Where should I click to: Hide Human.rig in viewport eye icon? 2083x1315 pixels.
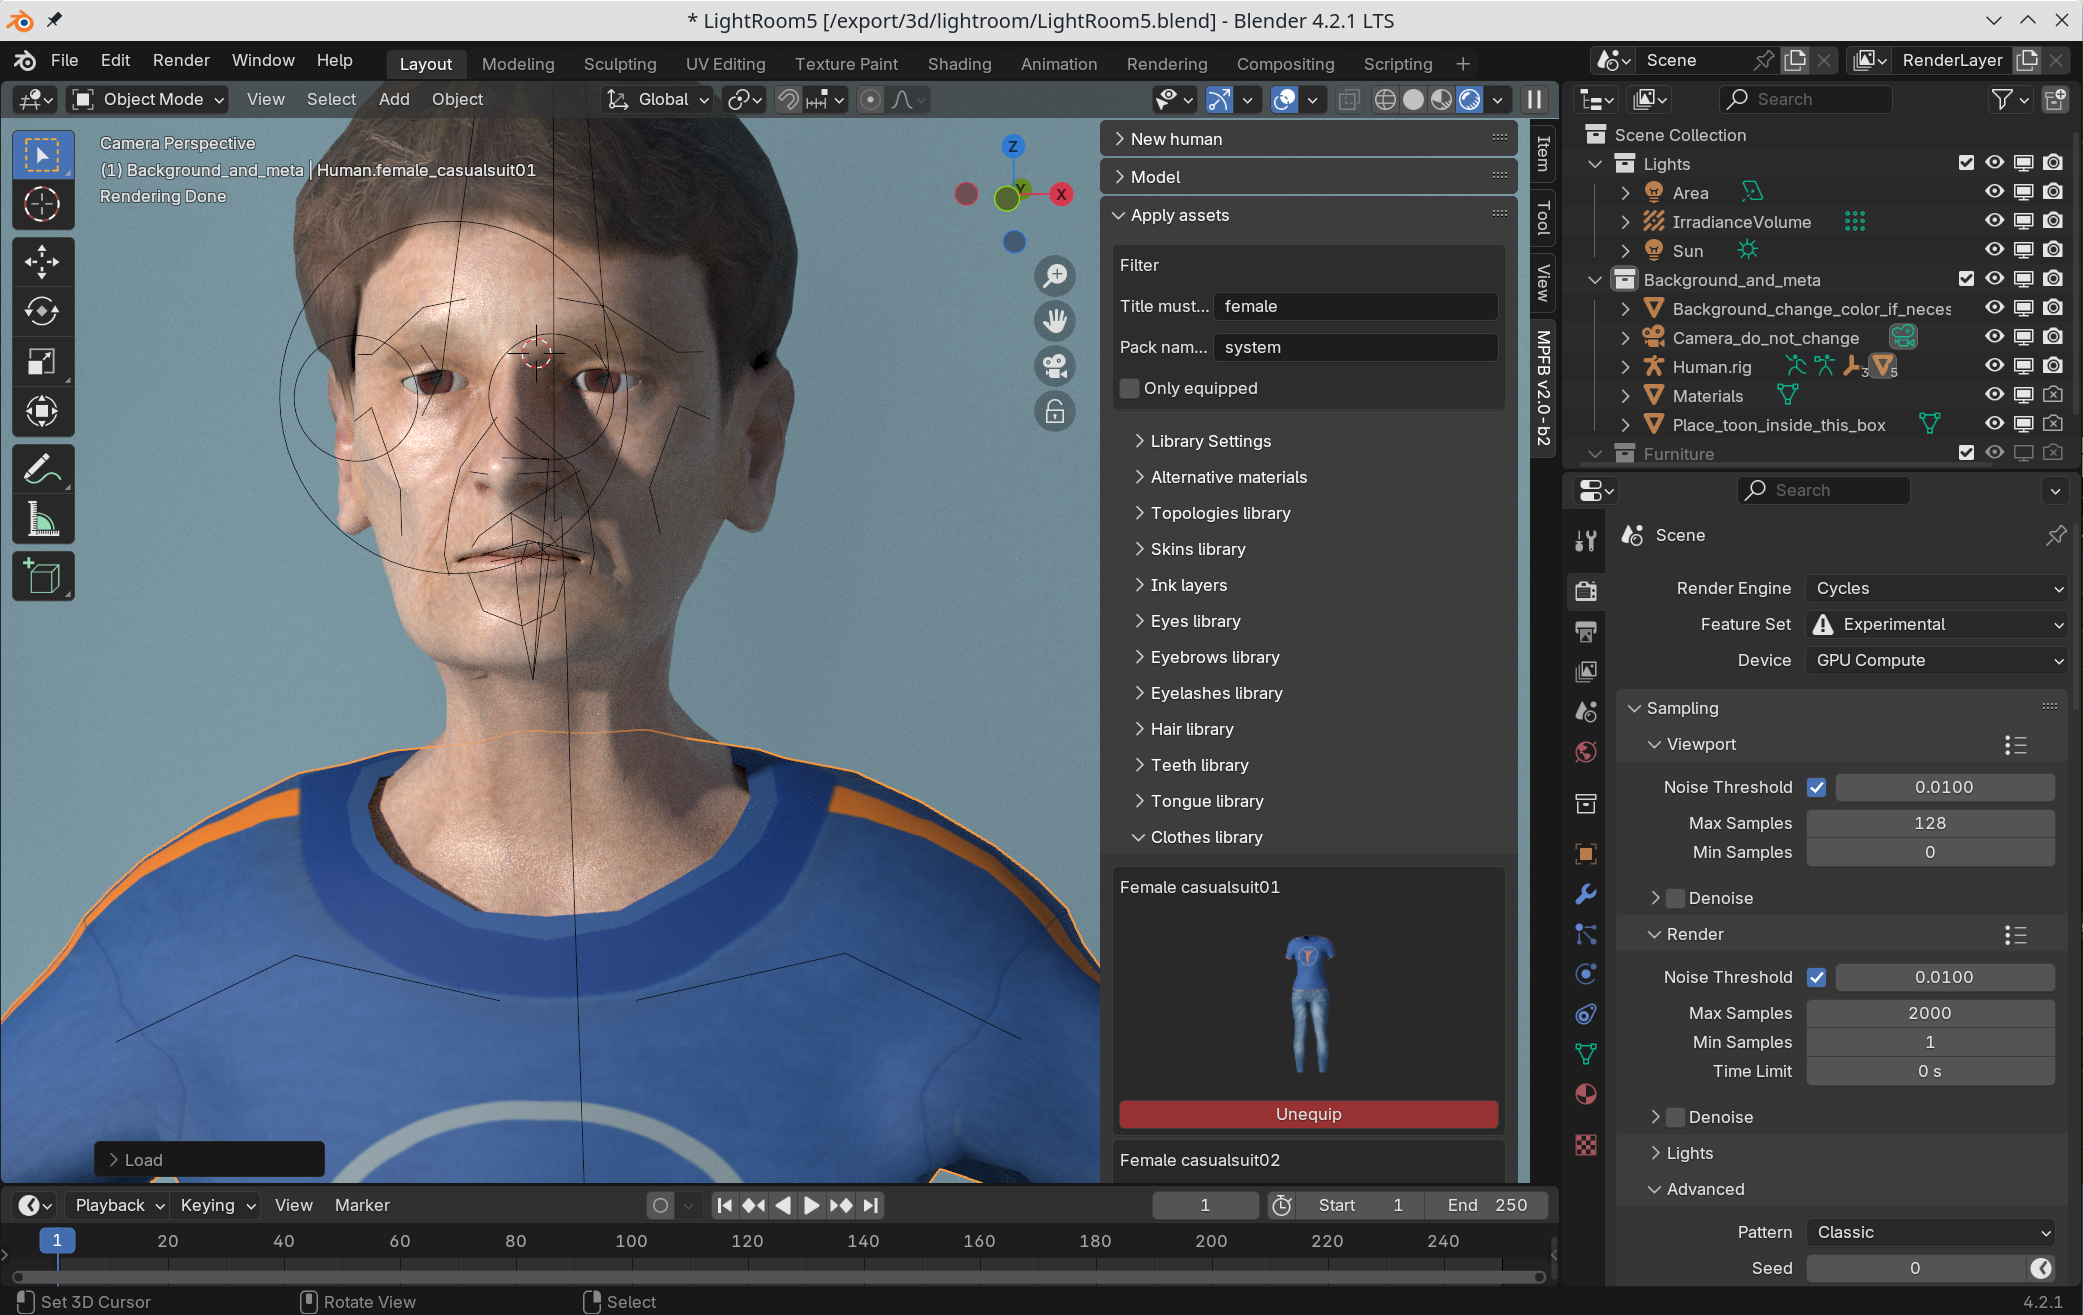click(1994, 366)
